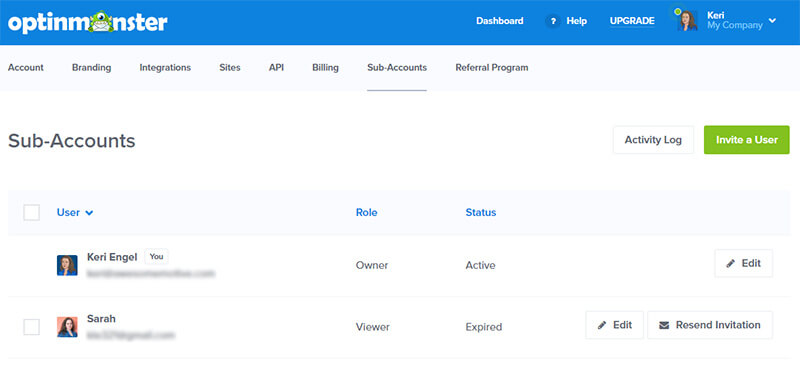Viewport: 800px width, 373px height.
Task: Click the Keri Engel name
Action: coord(112,257)
